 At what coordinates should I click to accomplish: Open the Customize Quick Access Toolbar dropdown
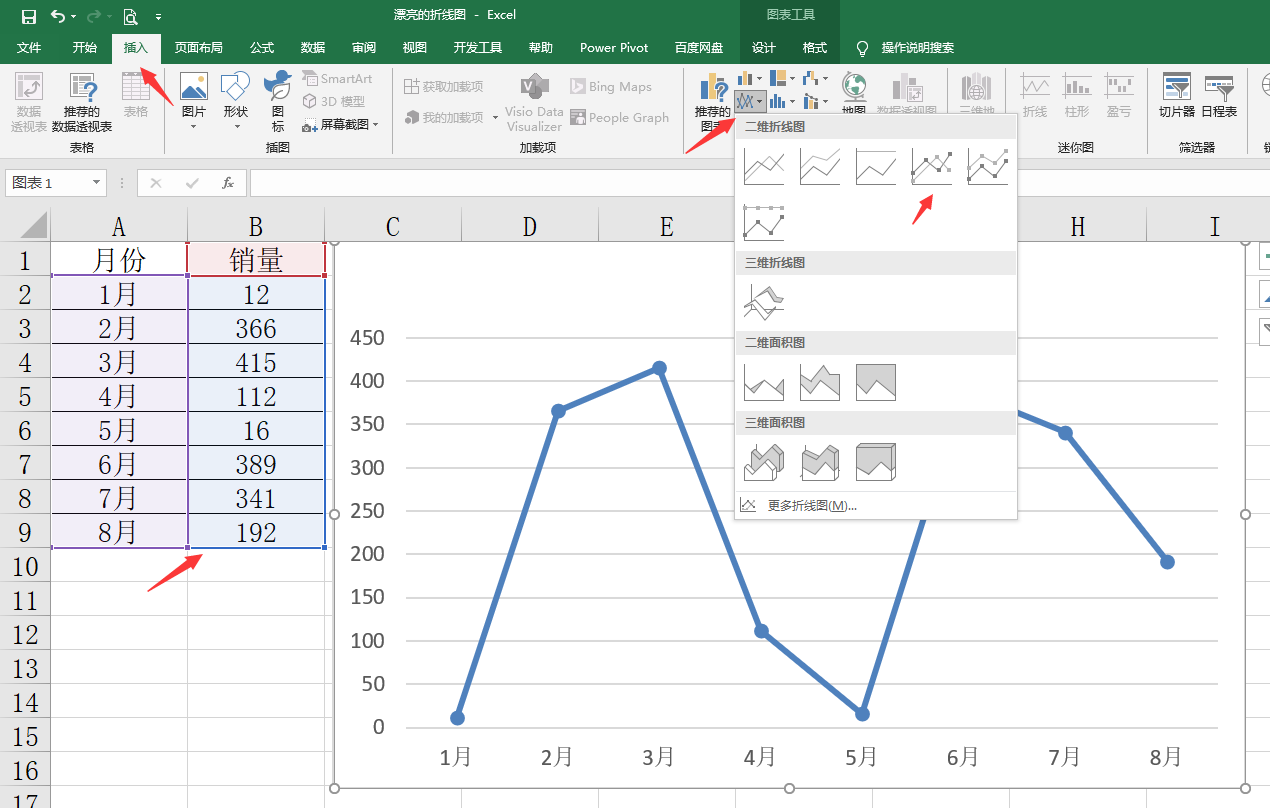point(158,17)
